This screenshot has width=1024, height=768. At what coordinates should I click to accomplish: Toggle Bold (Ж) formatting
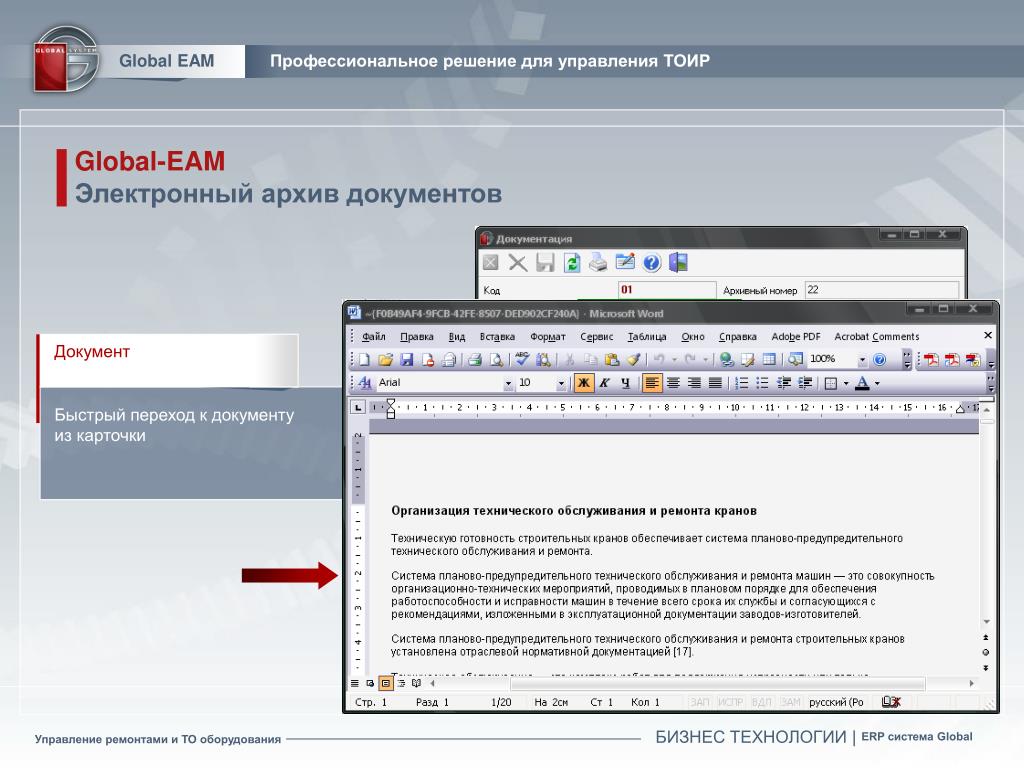click(584, 383)
